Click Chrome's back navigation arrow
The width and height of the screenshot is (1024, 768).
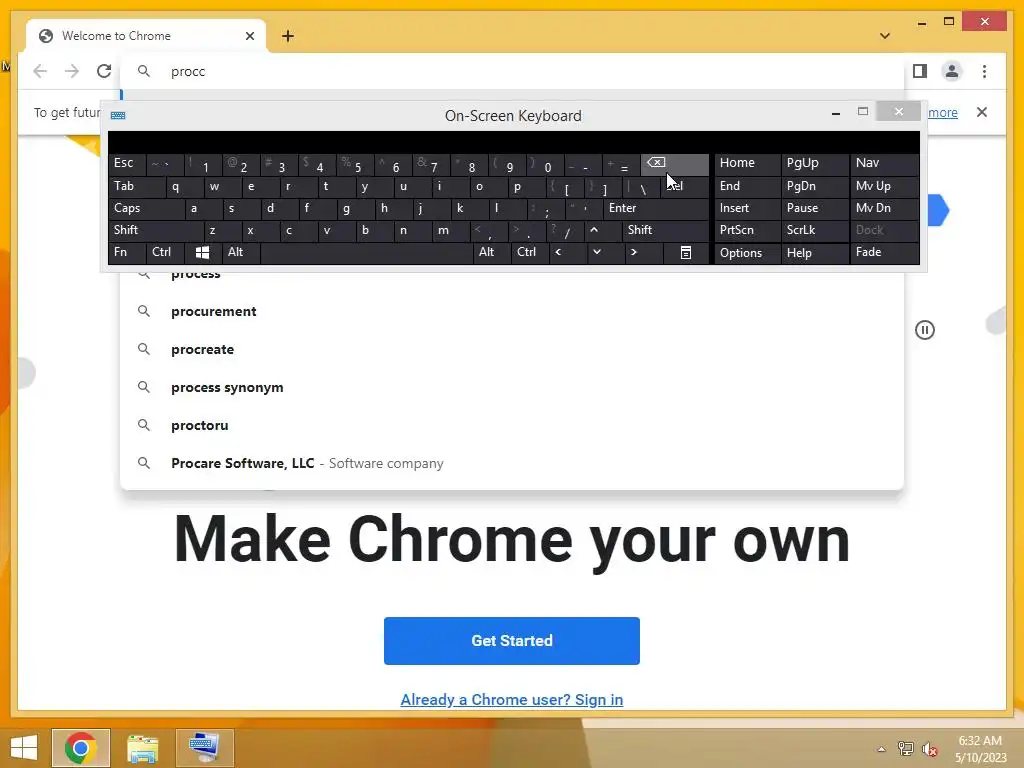(x=40, y=71)
